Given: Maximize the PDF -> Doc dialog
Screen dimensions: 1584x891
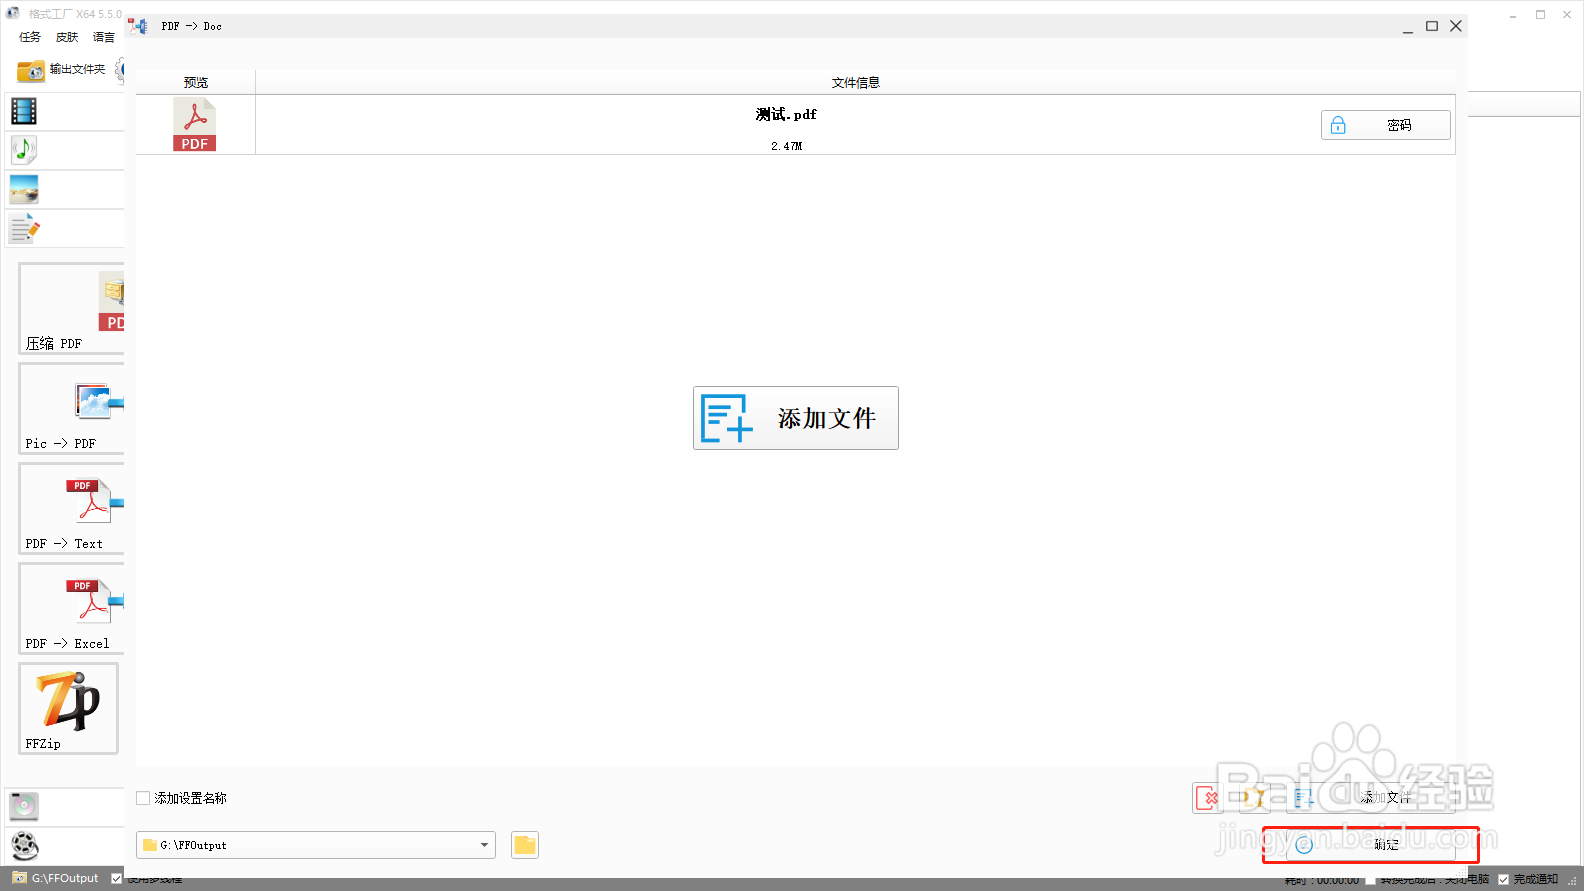Looking at the screenshot, I should (x=1432, y=26).
